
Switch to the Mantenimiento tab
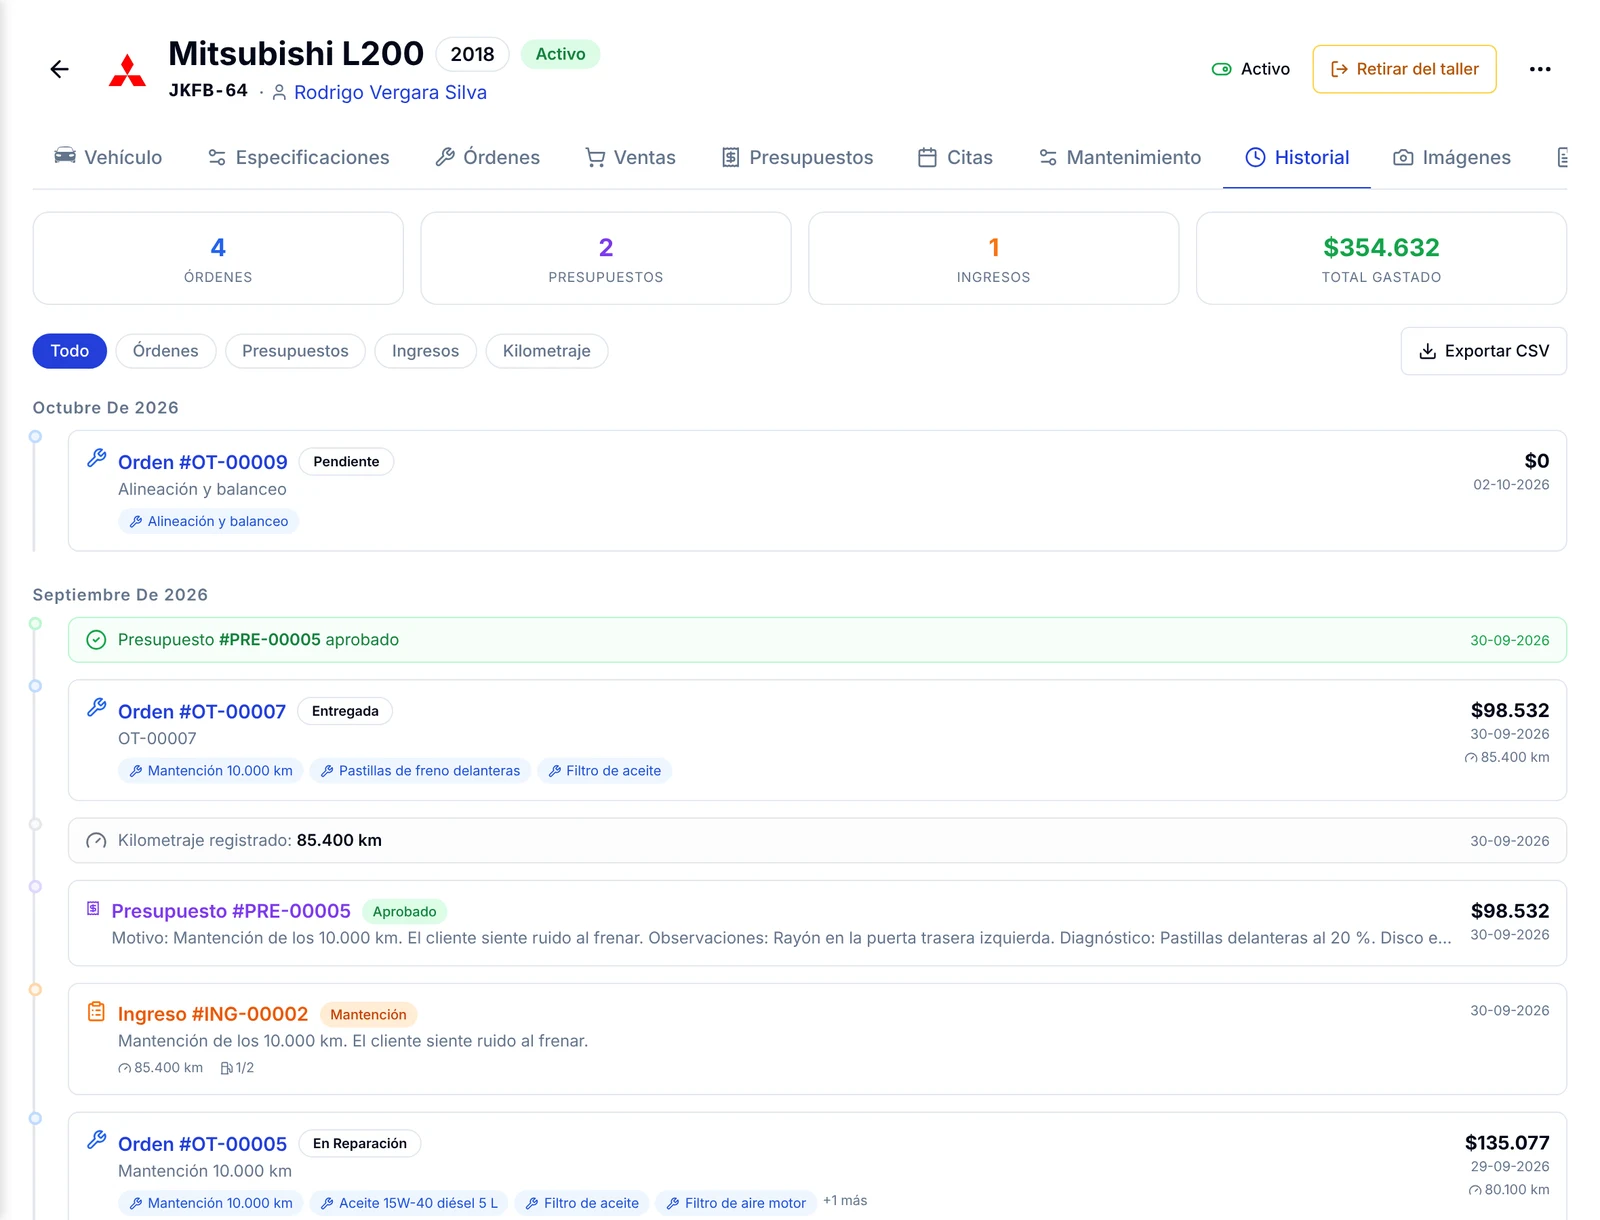tap(1119, 157)
